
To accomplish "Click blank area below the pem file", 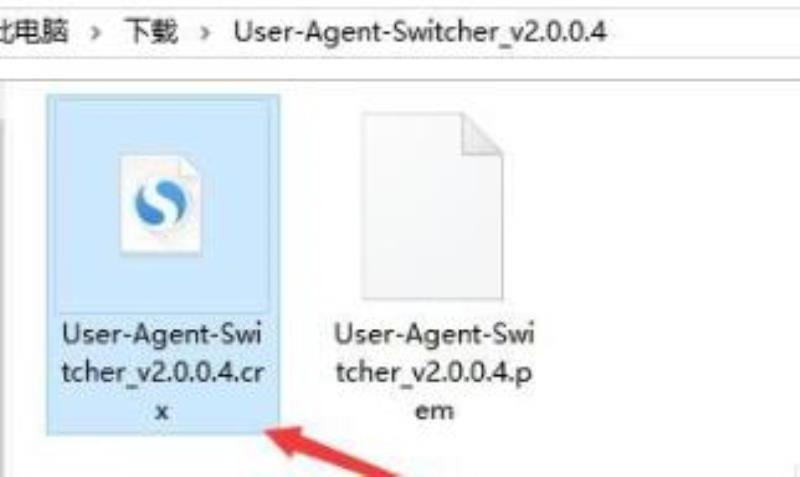I will coord(510,454).
